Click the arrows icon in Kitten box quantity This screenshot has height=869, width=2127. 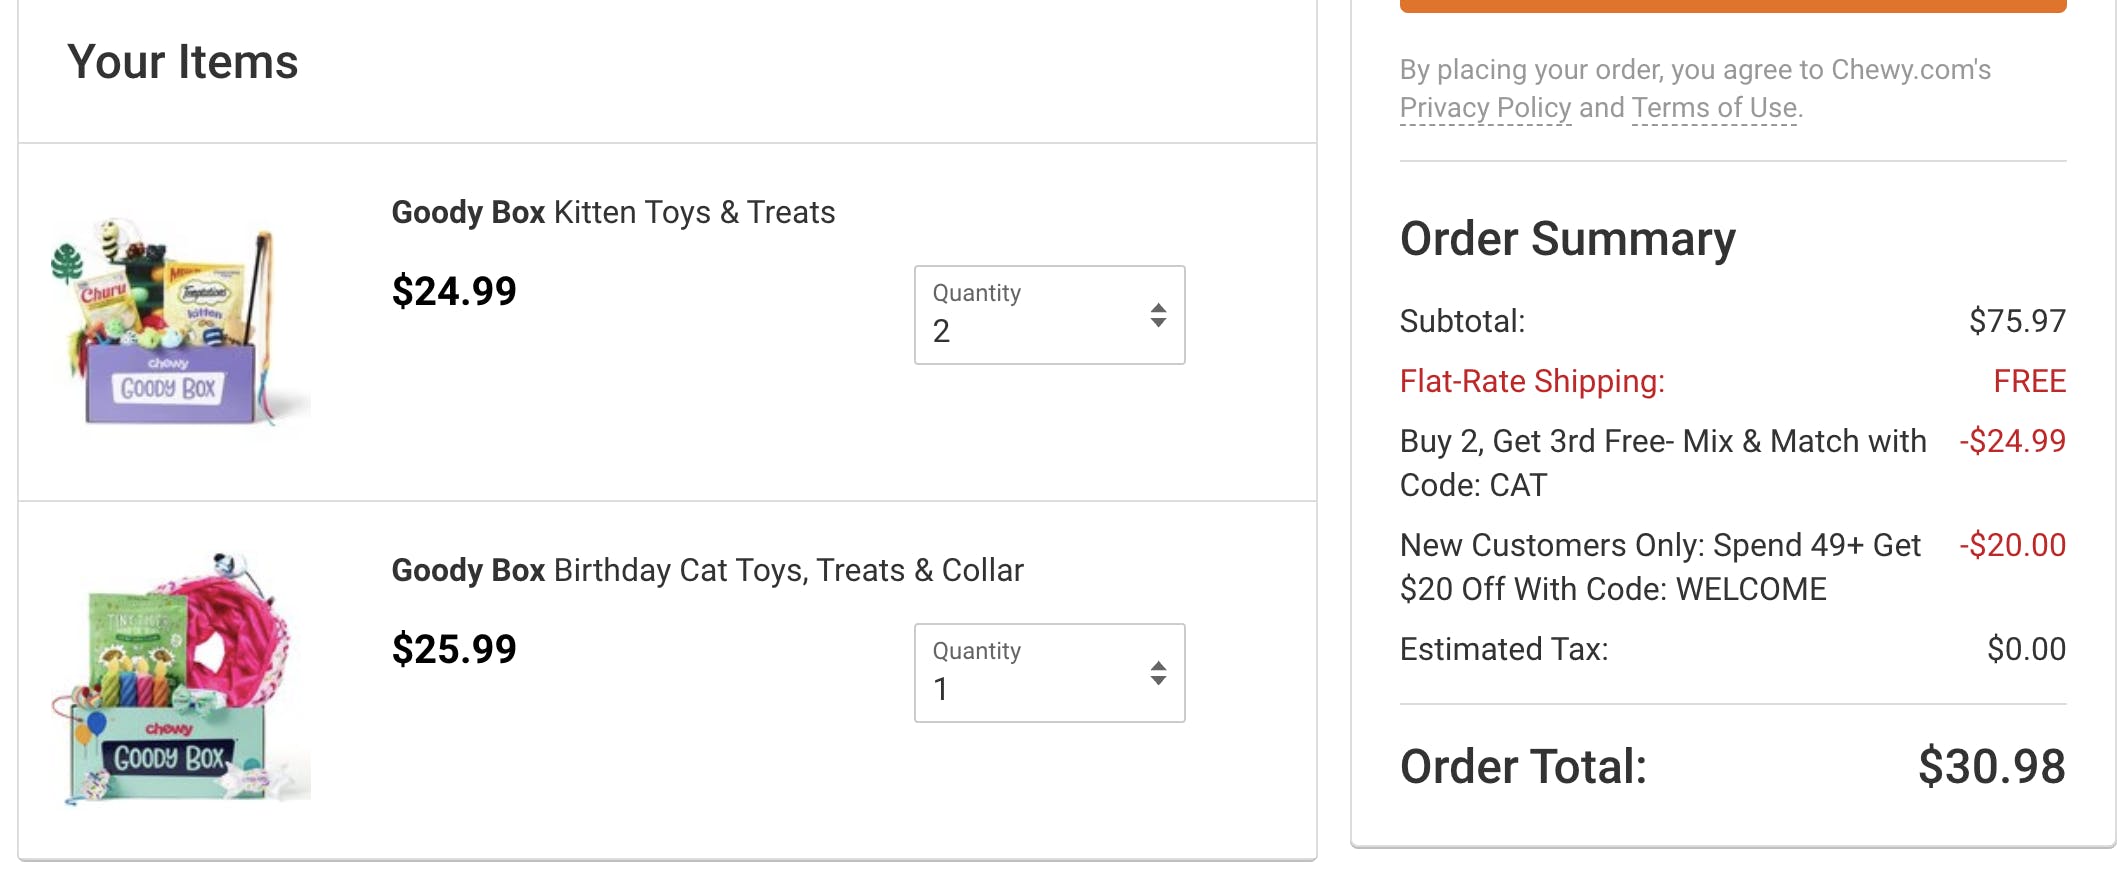pos(1158,315)
